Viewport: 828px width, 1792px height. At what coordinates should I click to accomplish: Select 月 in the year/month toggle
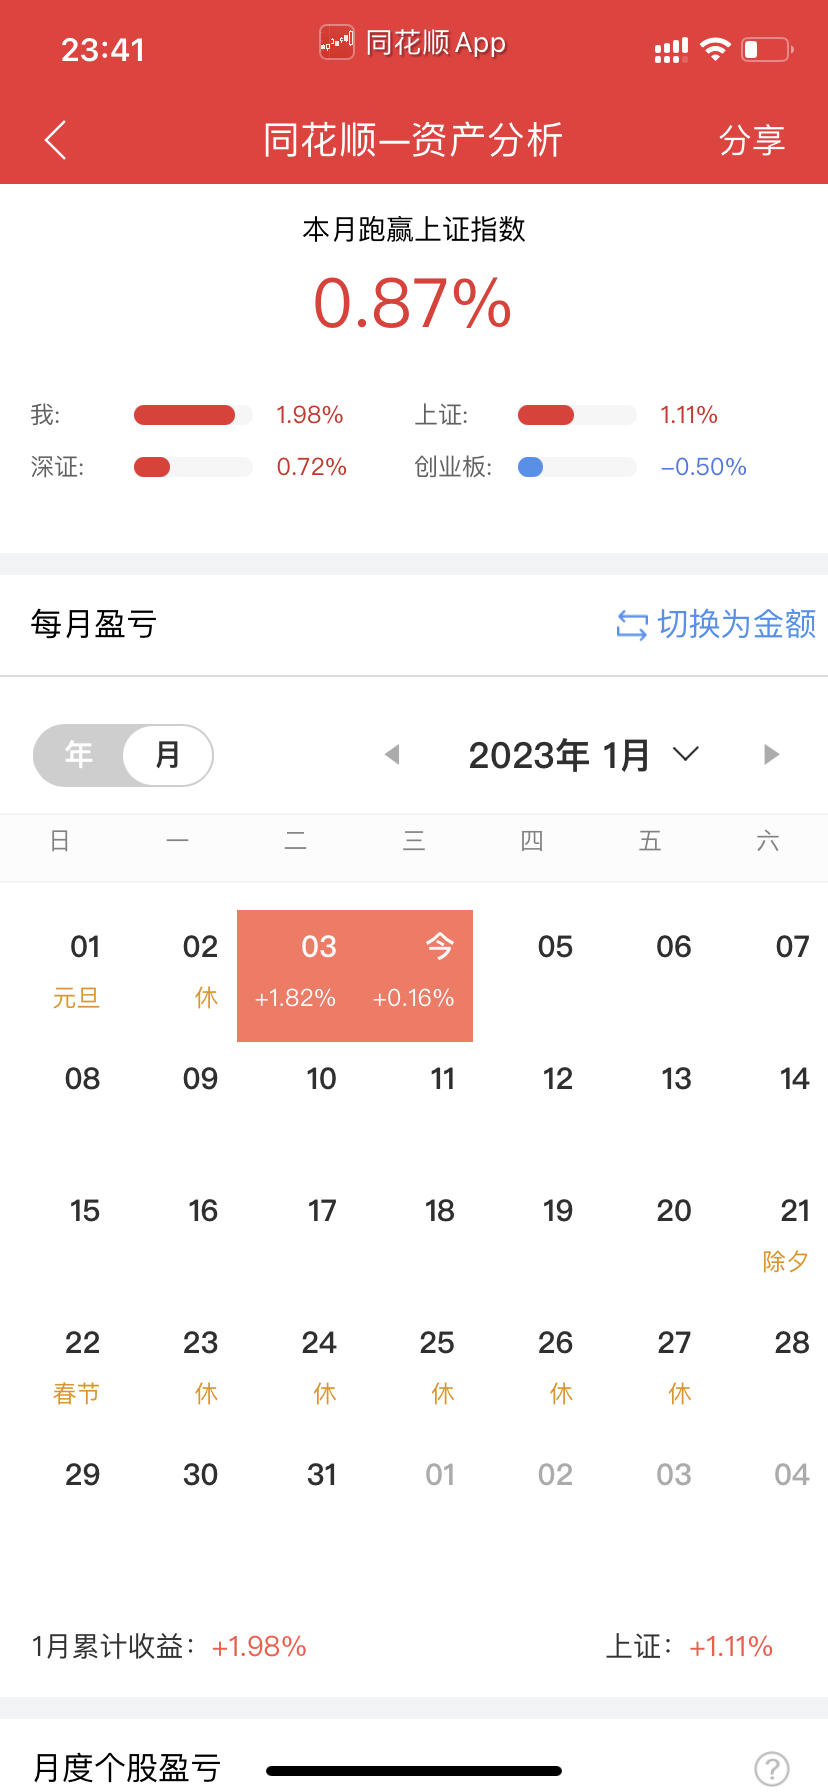pyautogui.click(x=168, y=755)
